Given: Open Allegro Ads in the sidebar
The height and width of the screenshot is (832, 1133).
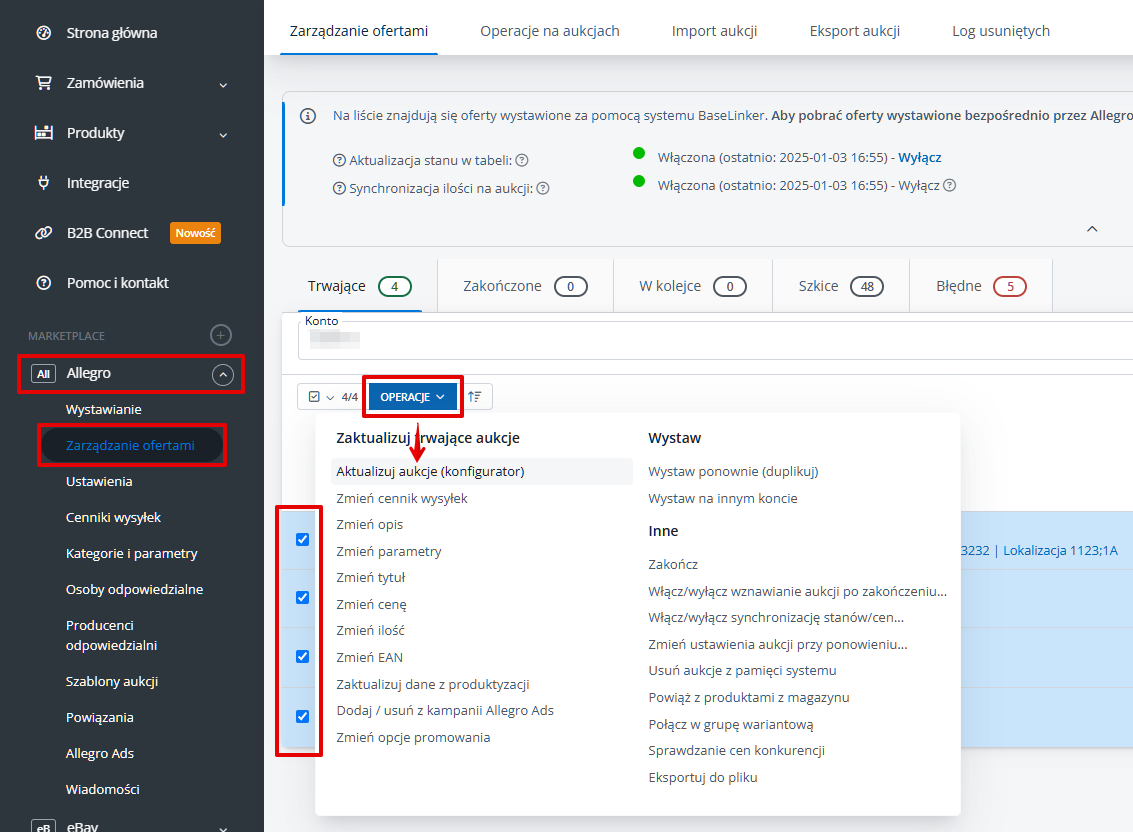Looking at the screenshot, I should pyautogui.click(x=100, y=753).
